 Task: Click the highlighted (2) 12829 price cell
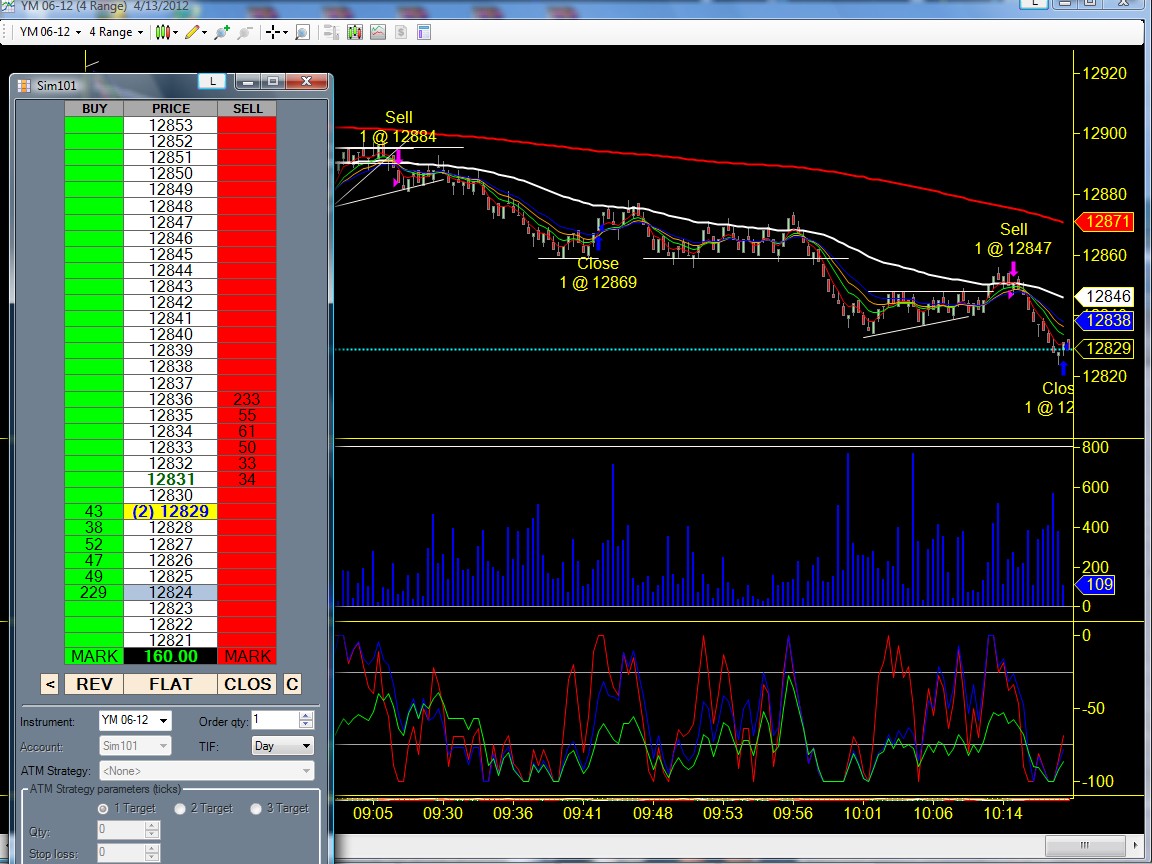point(170,511)
